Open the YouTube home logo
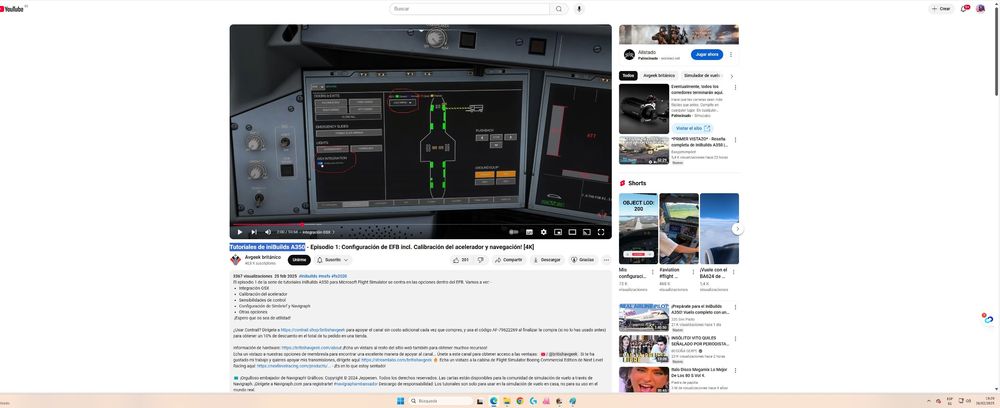The height and width of the screenshot is (408, 1000). click(x=12, y=8)
